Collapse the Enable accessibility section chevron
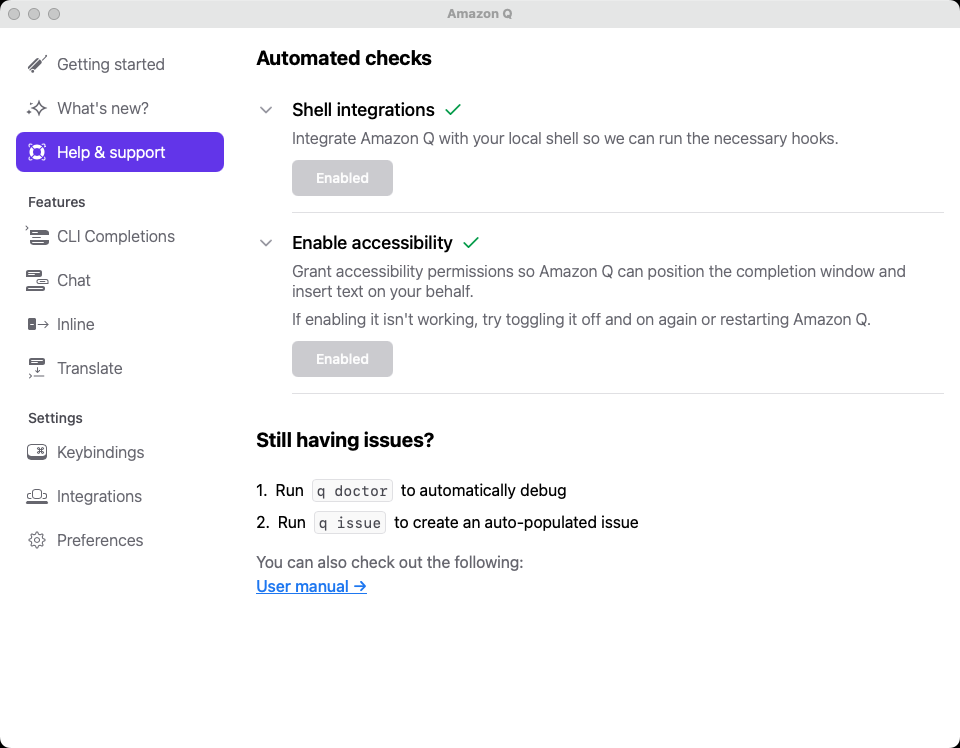The width and height of the screenshot is (960, 748). click(266, 243)
